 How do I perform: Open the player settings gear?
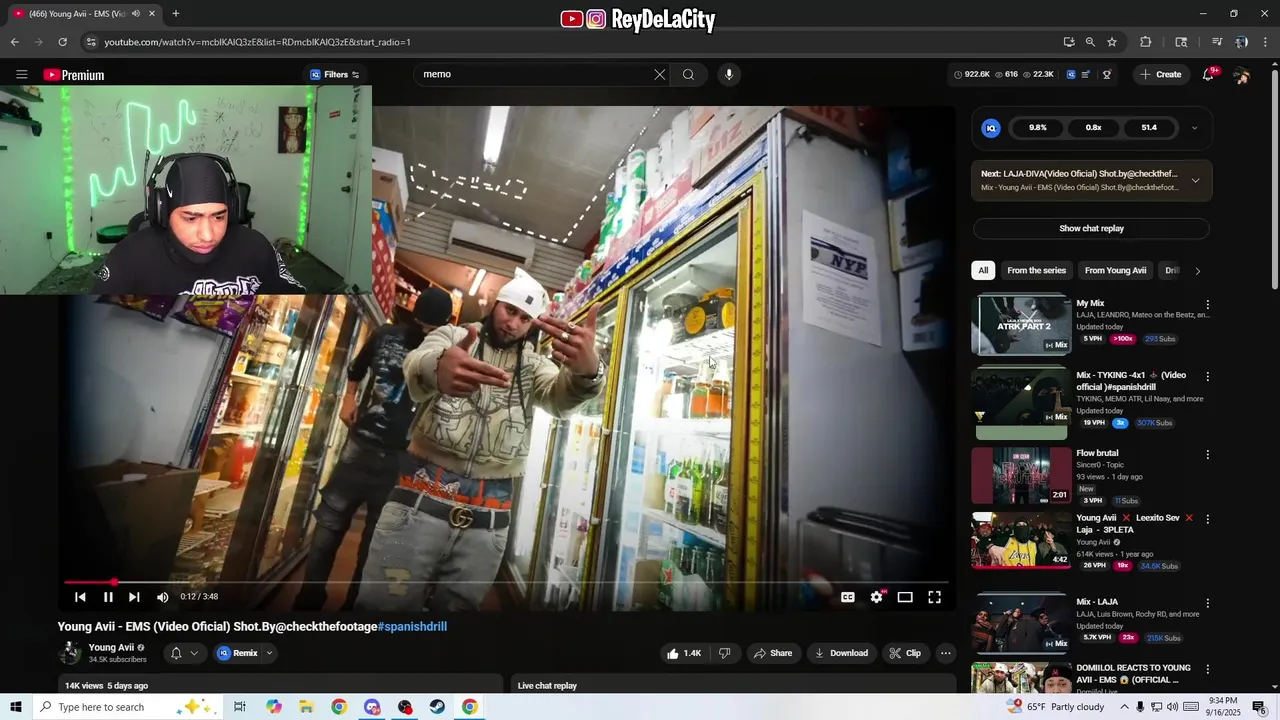[877, 597]
